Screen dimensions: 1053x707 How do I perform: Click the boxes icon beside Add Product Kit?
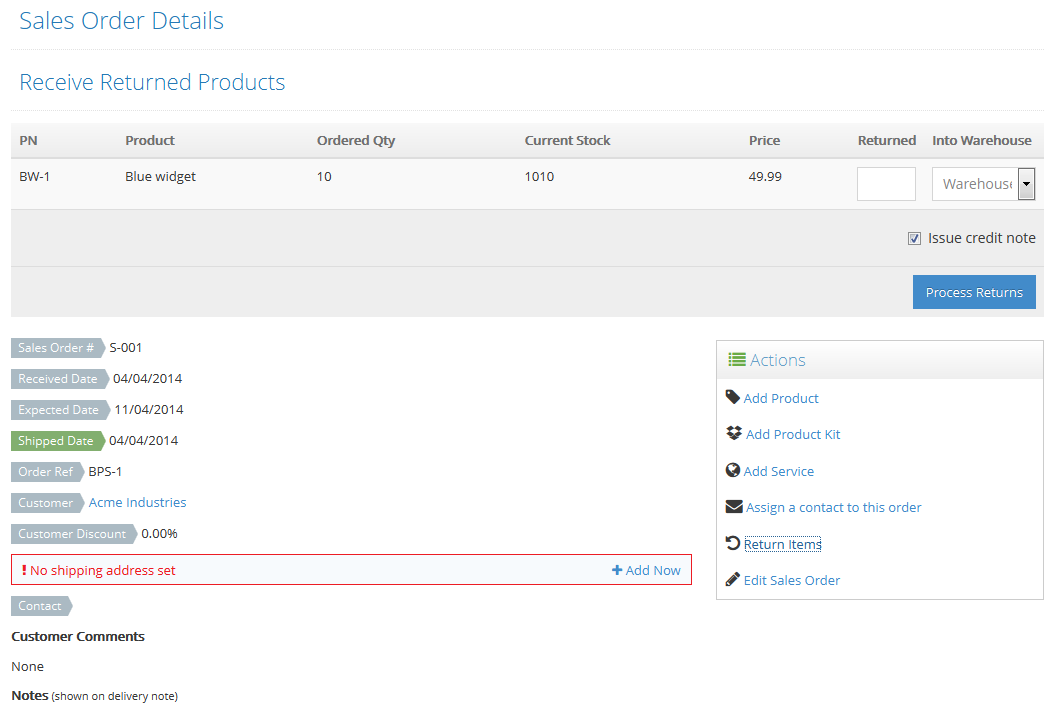[x=733, y=433]
